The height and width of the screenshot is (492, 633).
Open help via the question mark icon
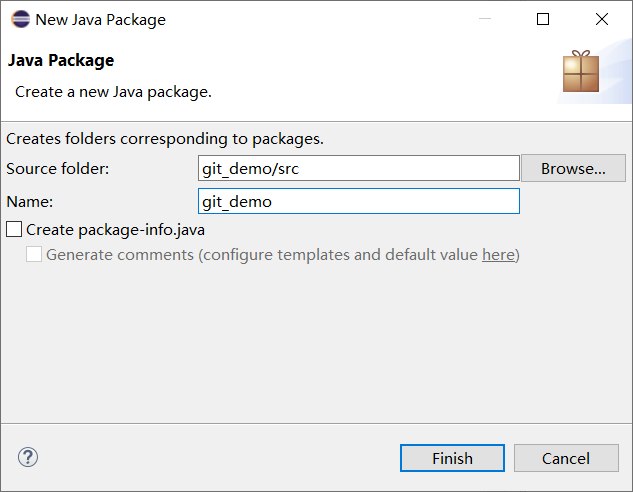27,458
